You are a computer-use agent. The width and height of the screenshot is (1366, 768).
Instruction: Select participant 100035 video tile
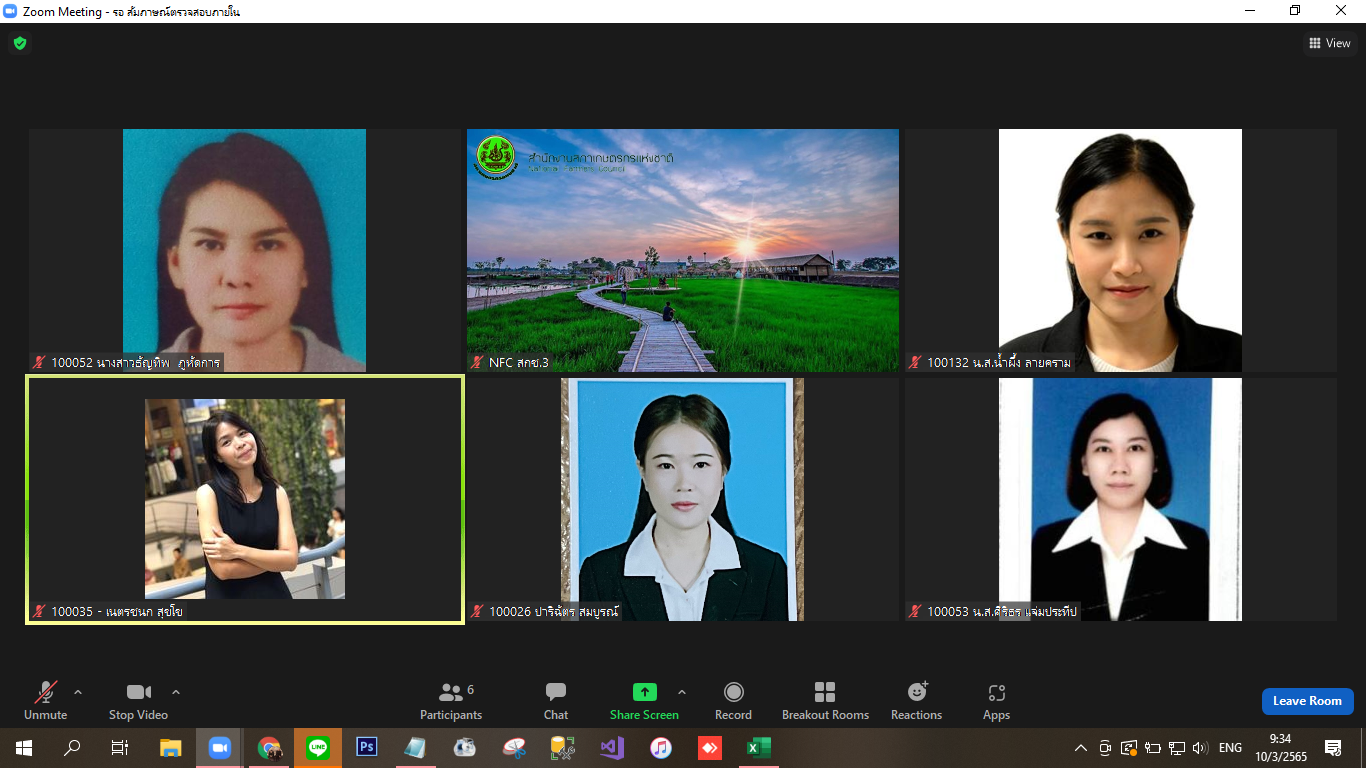(x=245, y=499)
